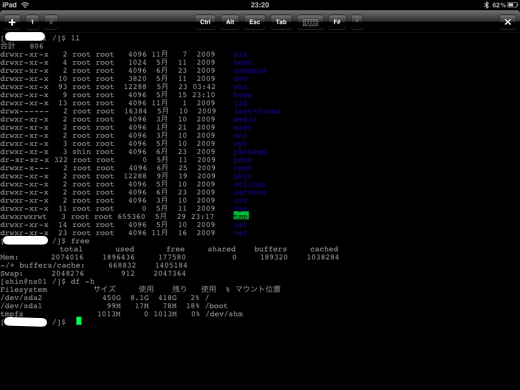Click the 'home' directory name
Screen dimensions: 520x390
point(243,95)
